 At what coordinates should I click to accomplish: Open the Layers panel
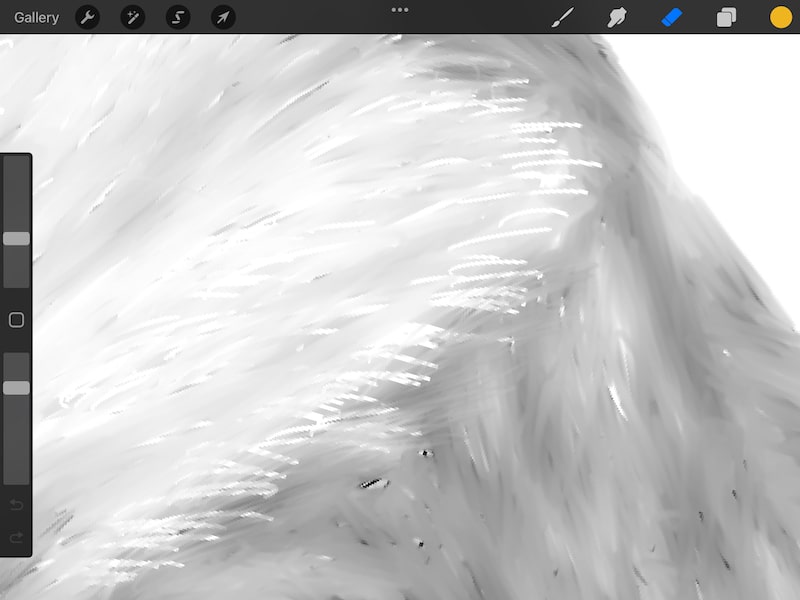tap(726, 16)
